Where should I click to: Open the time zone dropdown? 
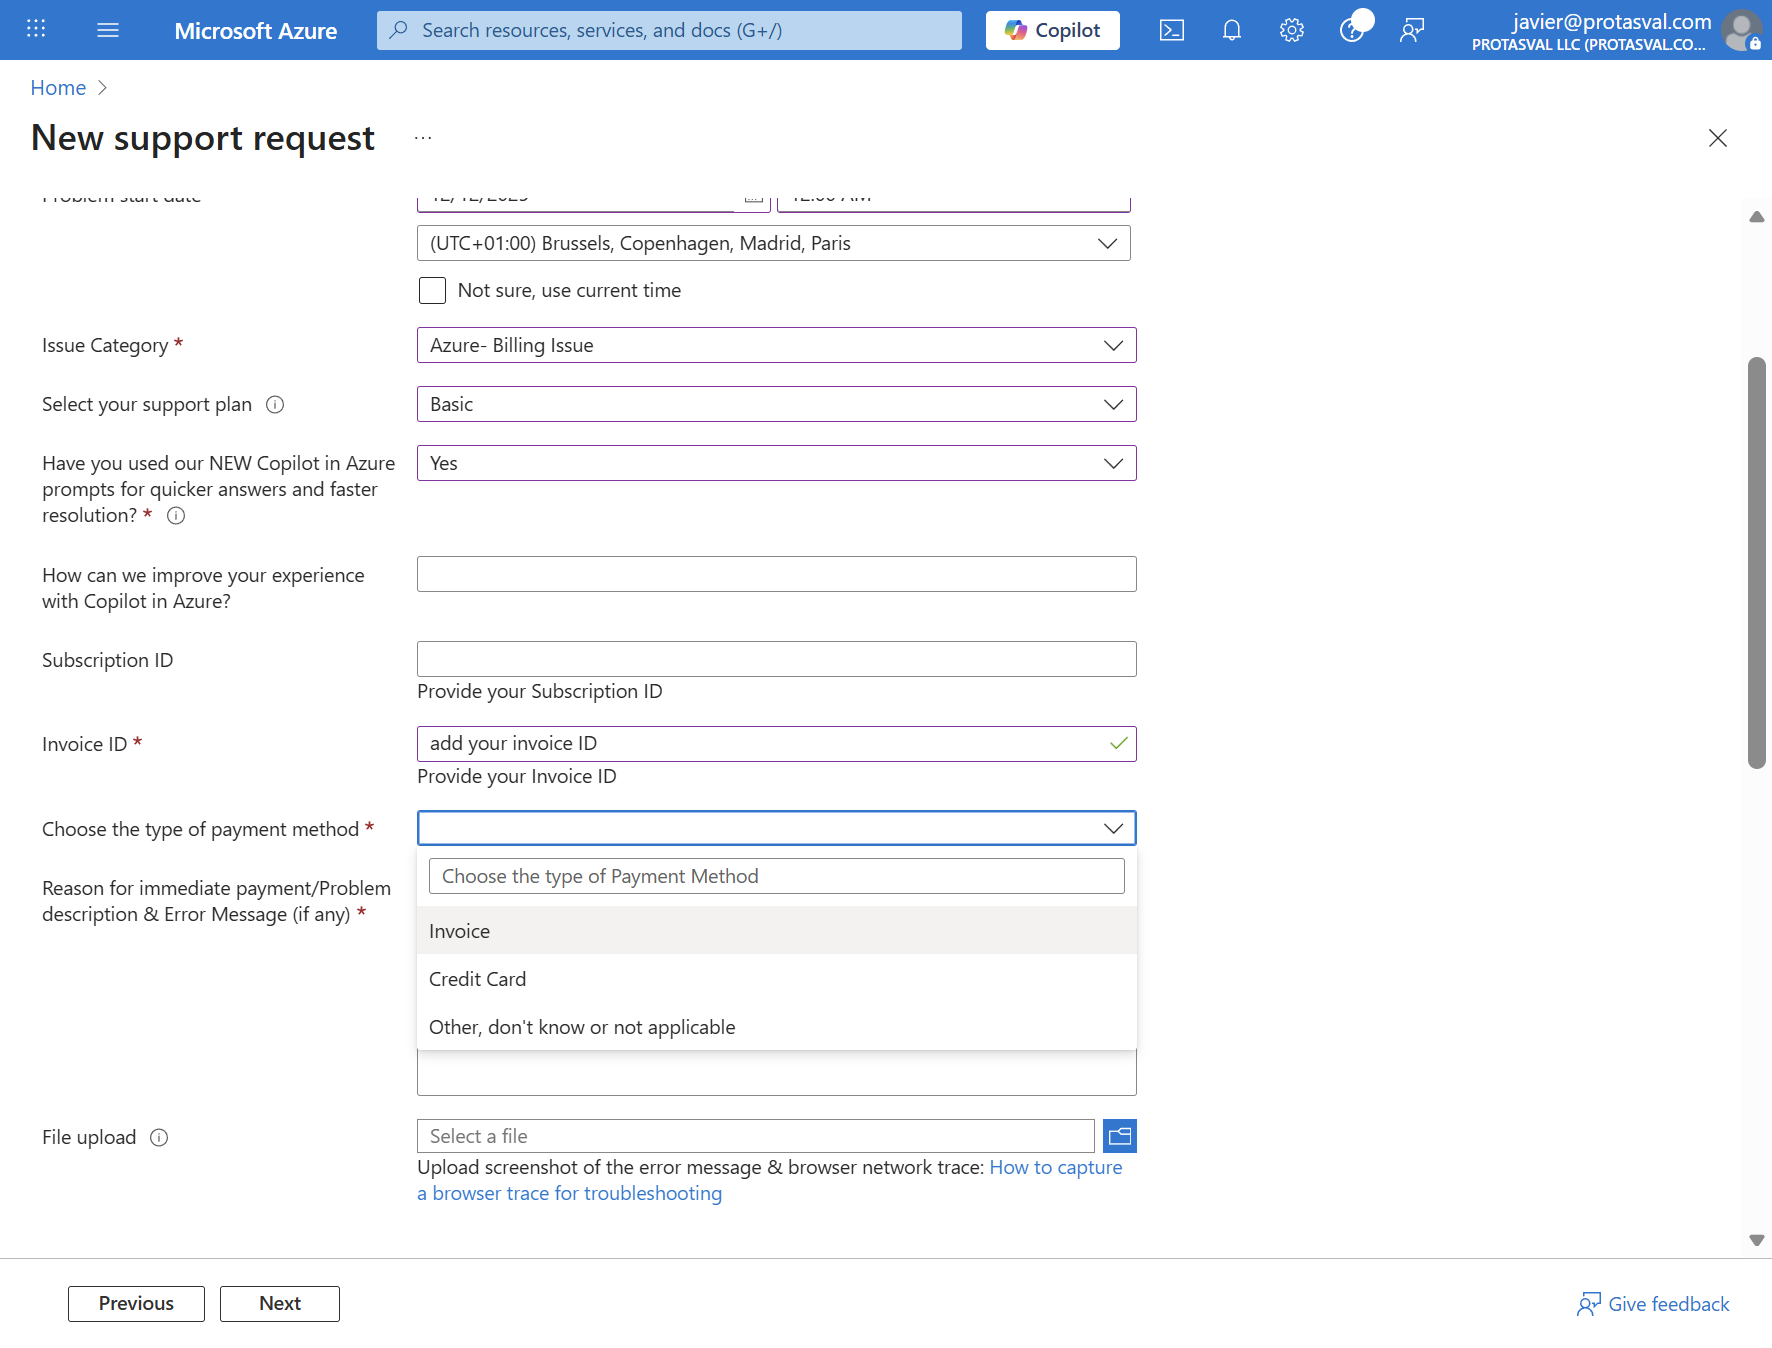(x=774, y=243)
